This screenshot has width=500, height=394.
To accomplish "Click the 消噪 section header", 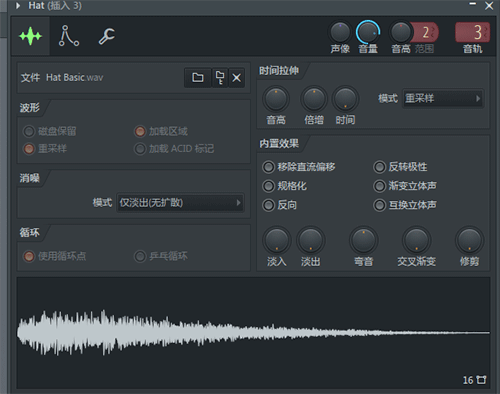I will pyautogui.click(x=30, y=178).
